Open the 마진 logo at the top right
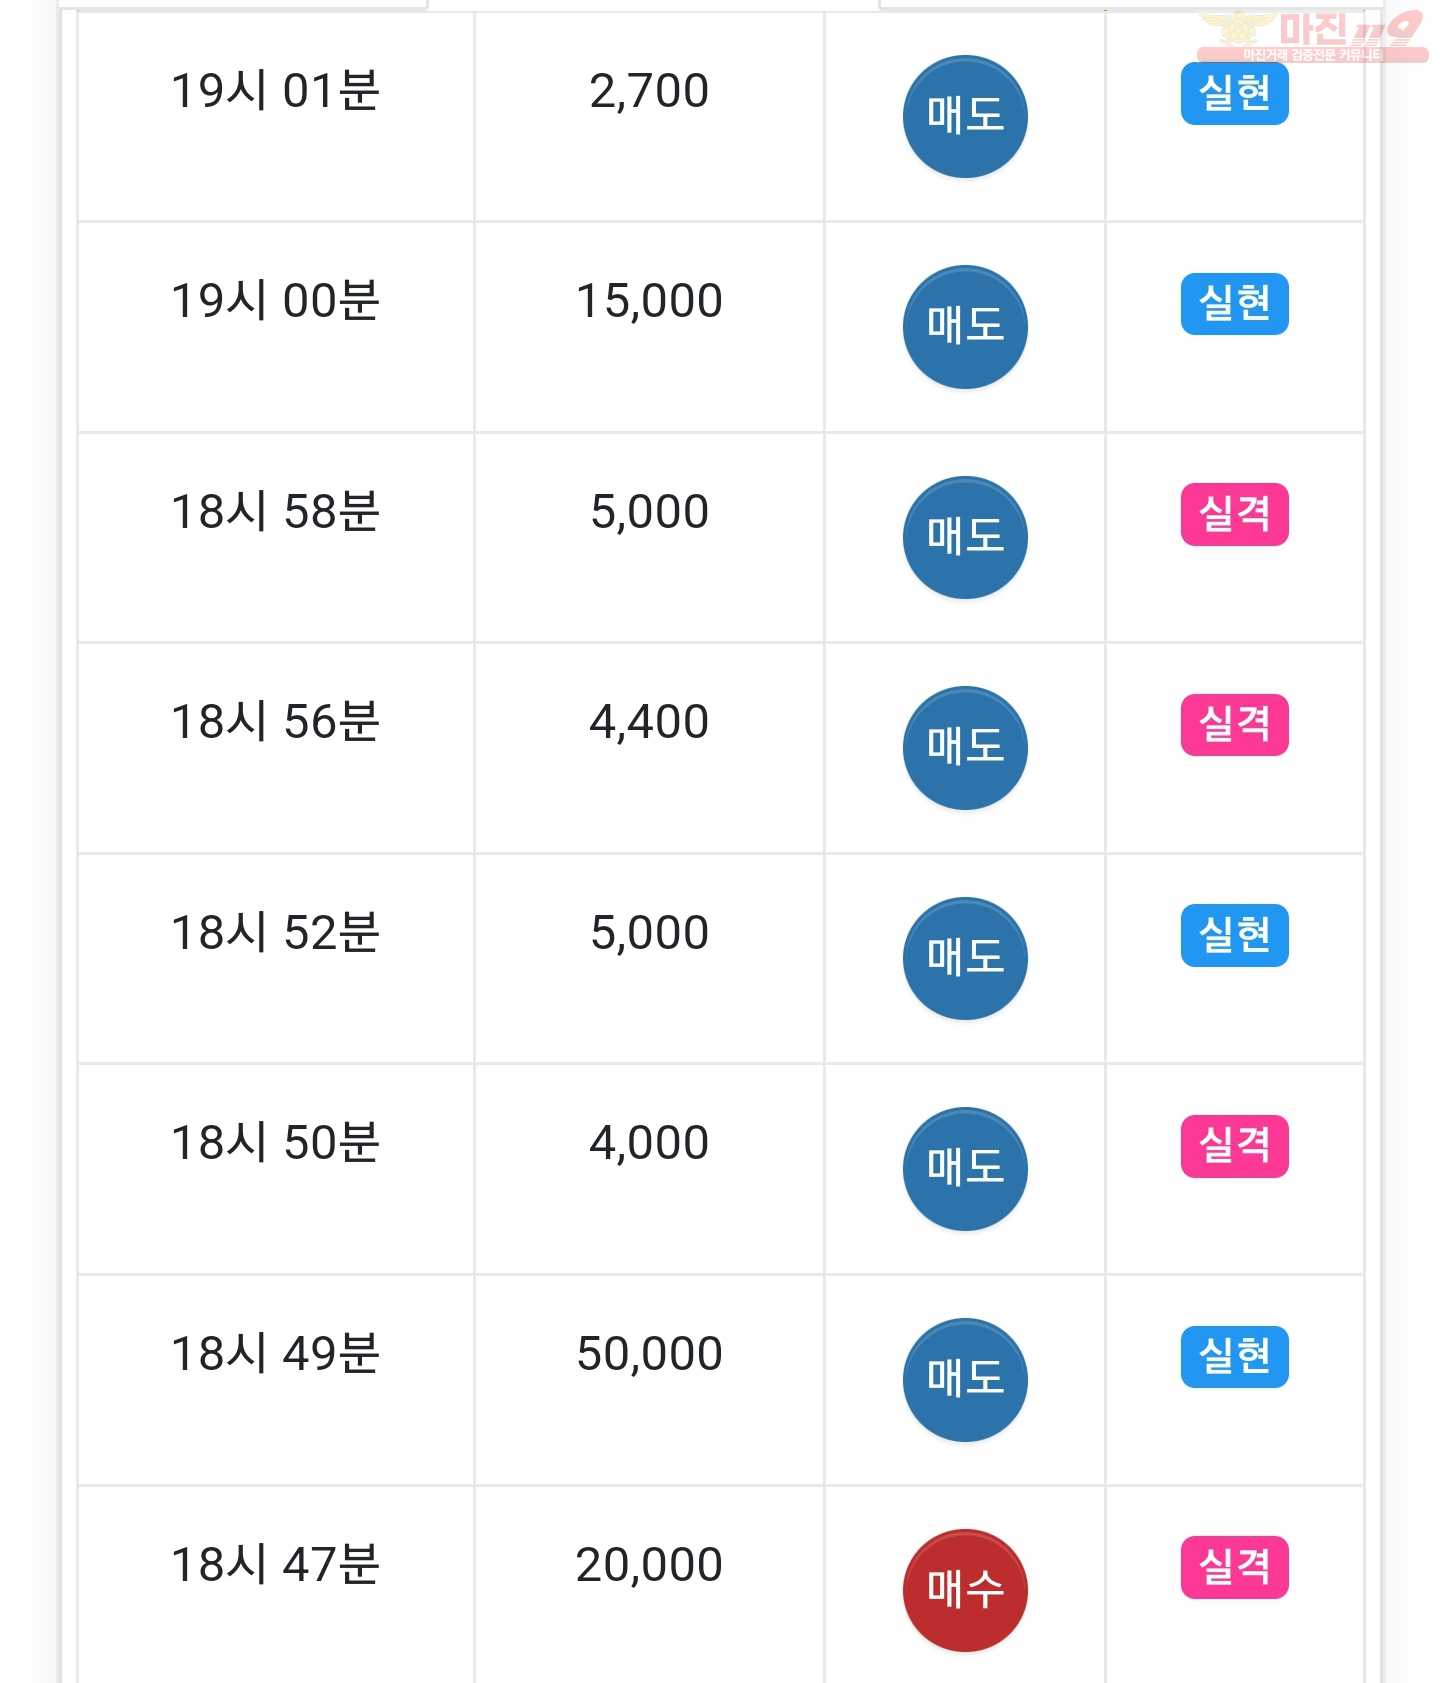 tap(1312, 36)
